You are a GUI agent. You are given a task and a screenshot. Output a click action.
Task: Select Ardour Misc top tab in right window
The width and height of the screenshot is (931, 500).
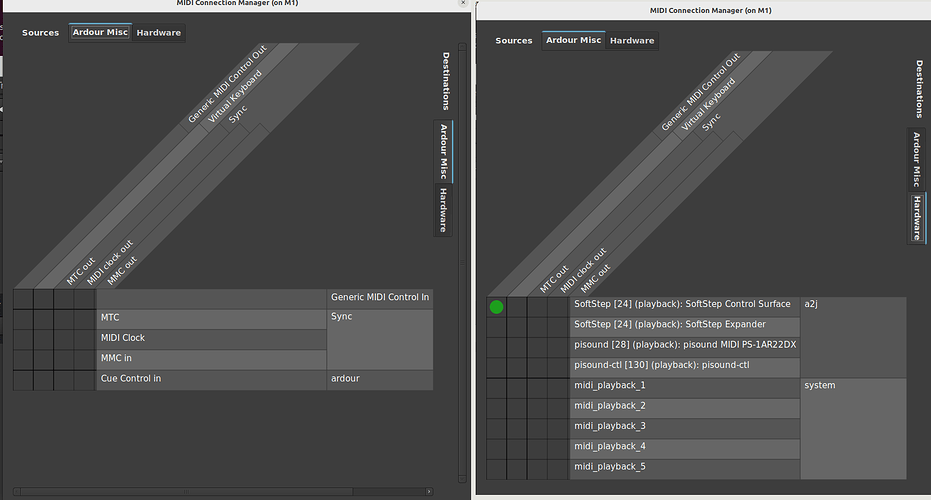click(x=573, y=41)
